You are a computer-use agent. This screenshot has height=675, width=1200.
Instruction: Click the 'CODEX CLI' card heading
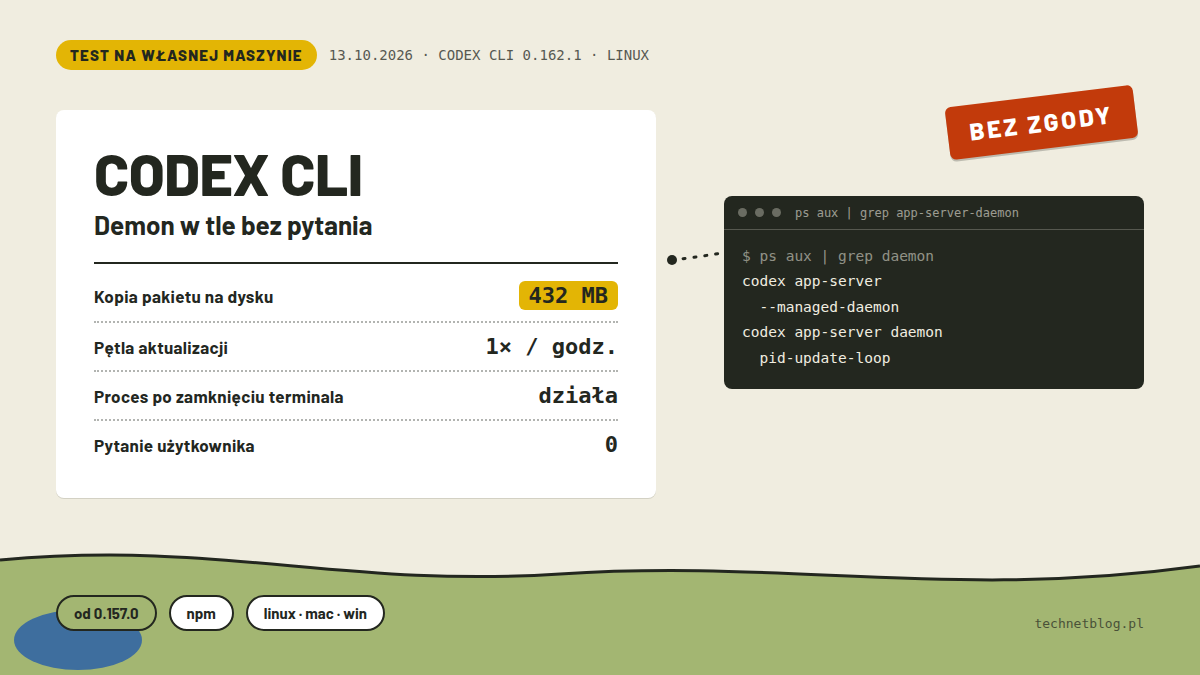pyautogui.click(x=228, y=175)
